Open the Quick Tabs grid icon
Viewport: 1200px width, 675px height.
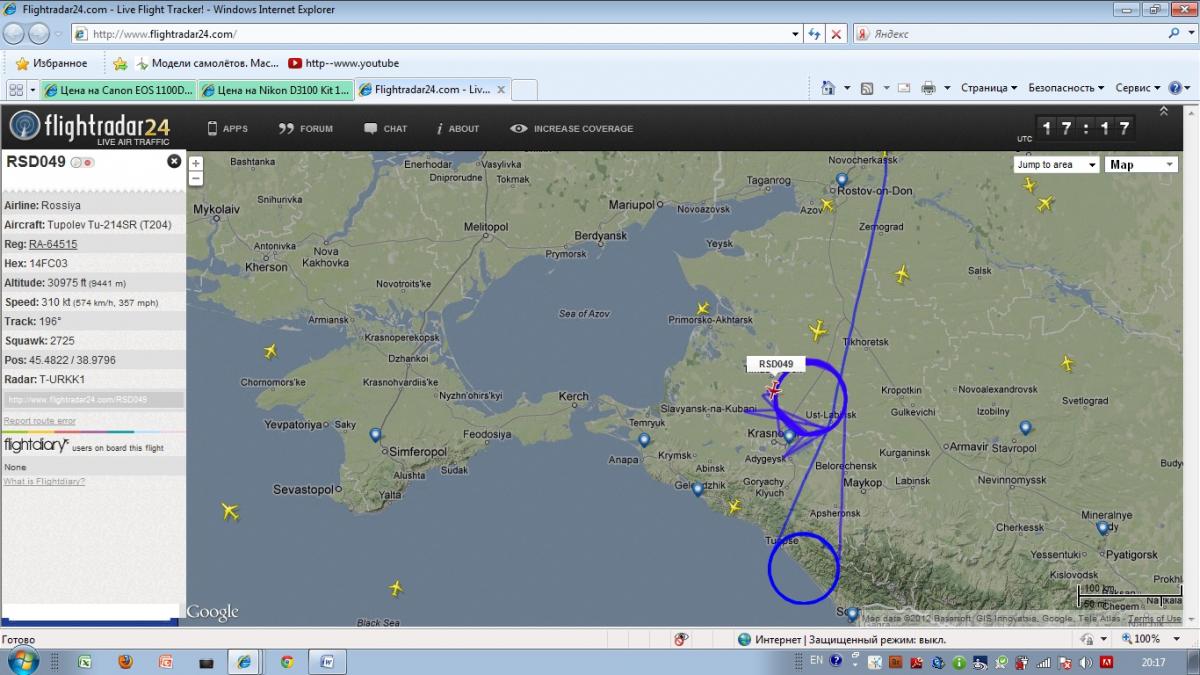(x=16, y=89)
